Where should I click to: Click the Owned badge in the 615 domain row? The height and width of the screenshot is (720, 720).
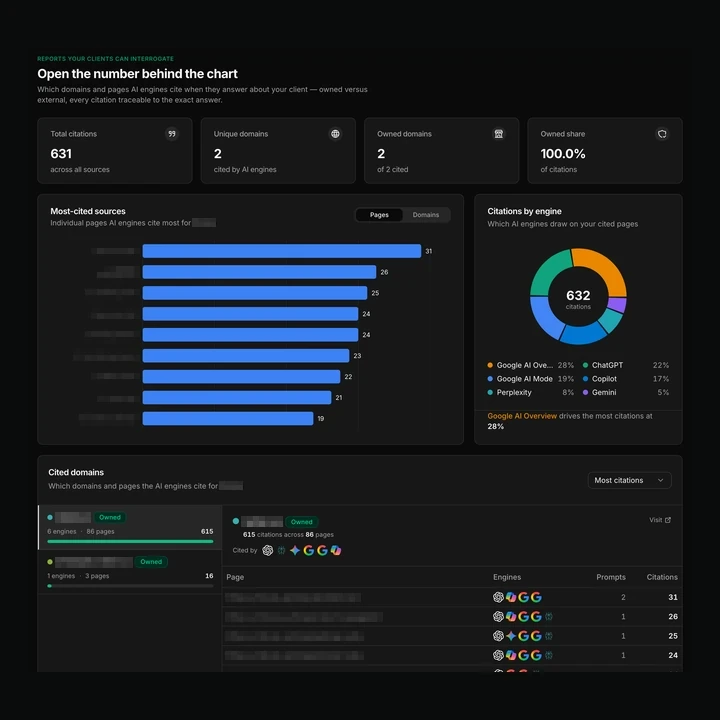pos(110,517)
